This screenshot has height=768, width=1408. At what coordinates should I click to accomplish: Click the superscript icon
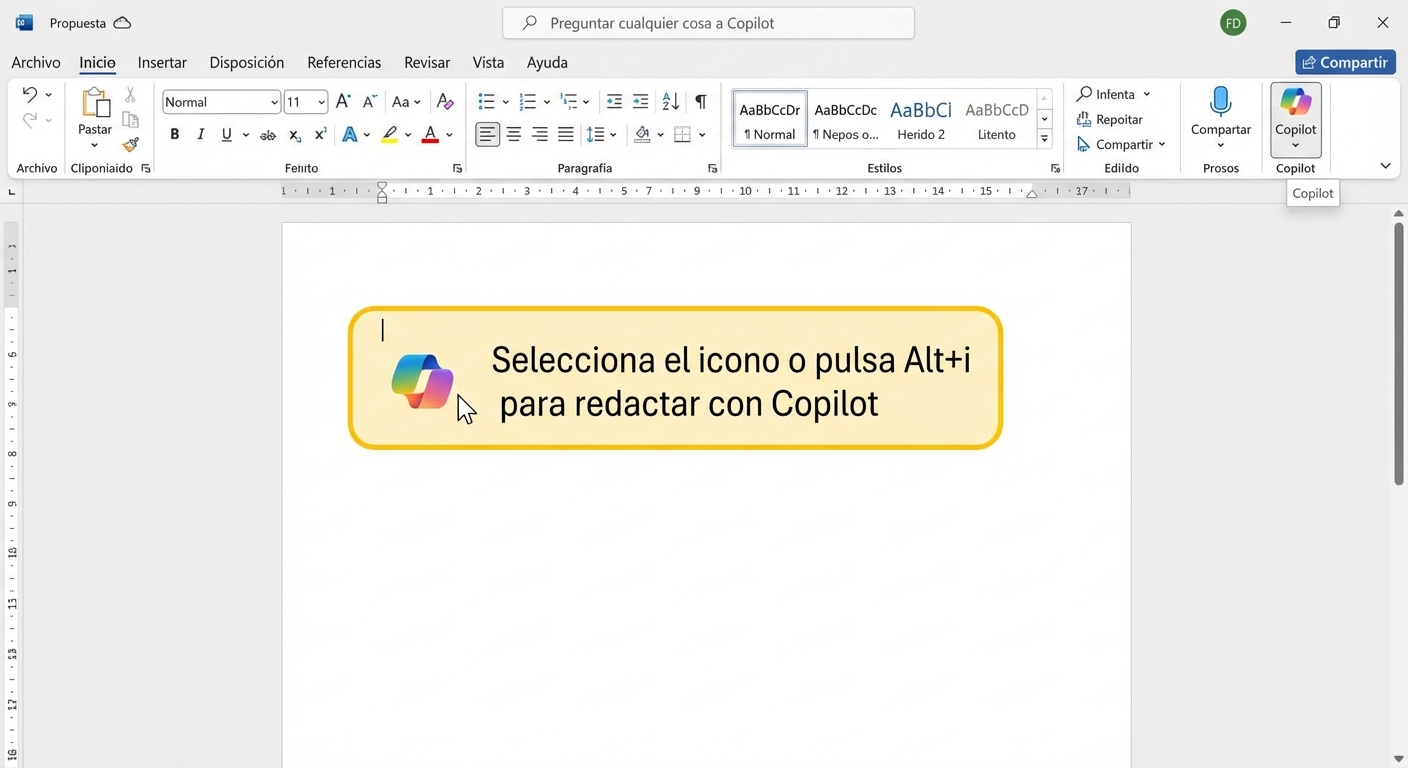(x=319, y=133)
